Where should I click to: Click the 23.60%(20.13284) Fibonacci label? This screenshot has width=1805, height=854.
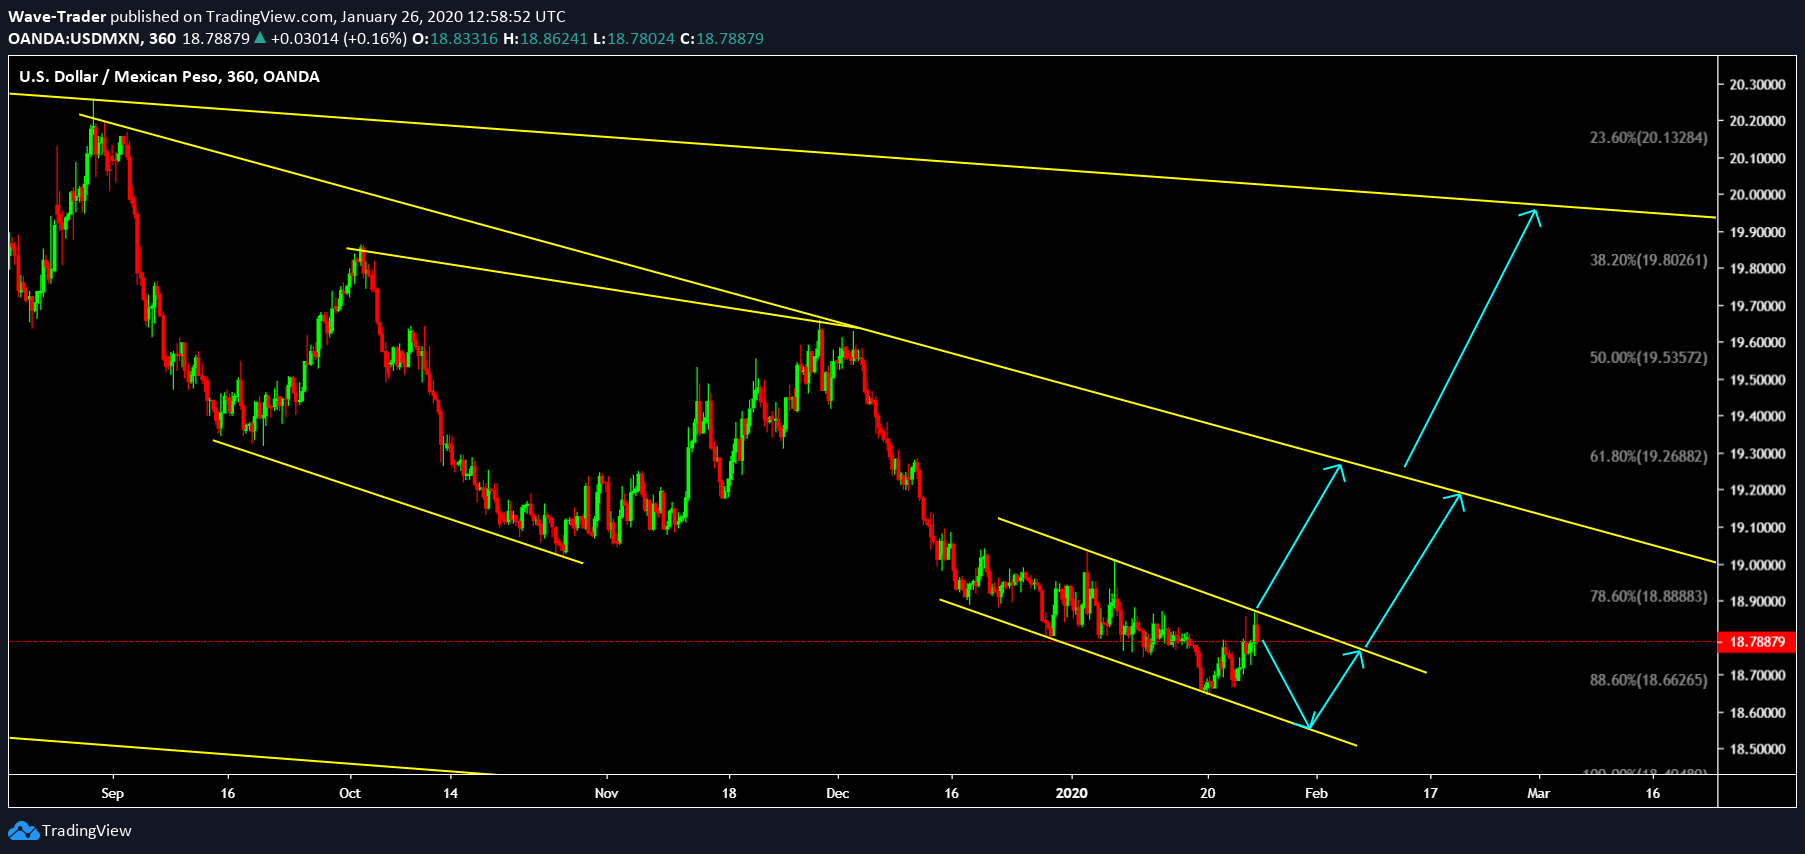pyautogui.click(x=1649, y=138)
